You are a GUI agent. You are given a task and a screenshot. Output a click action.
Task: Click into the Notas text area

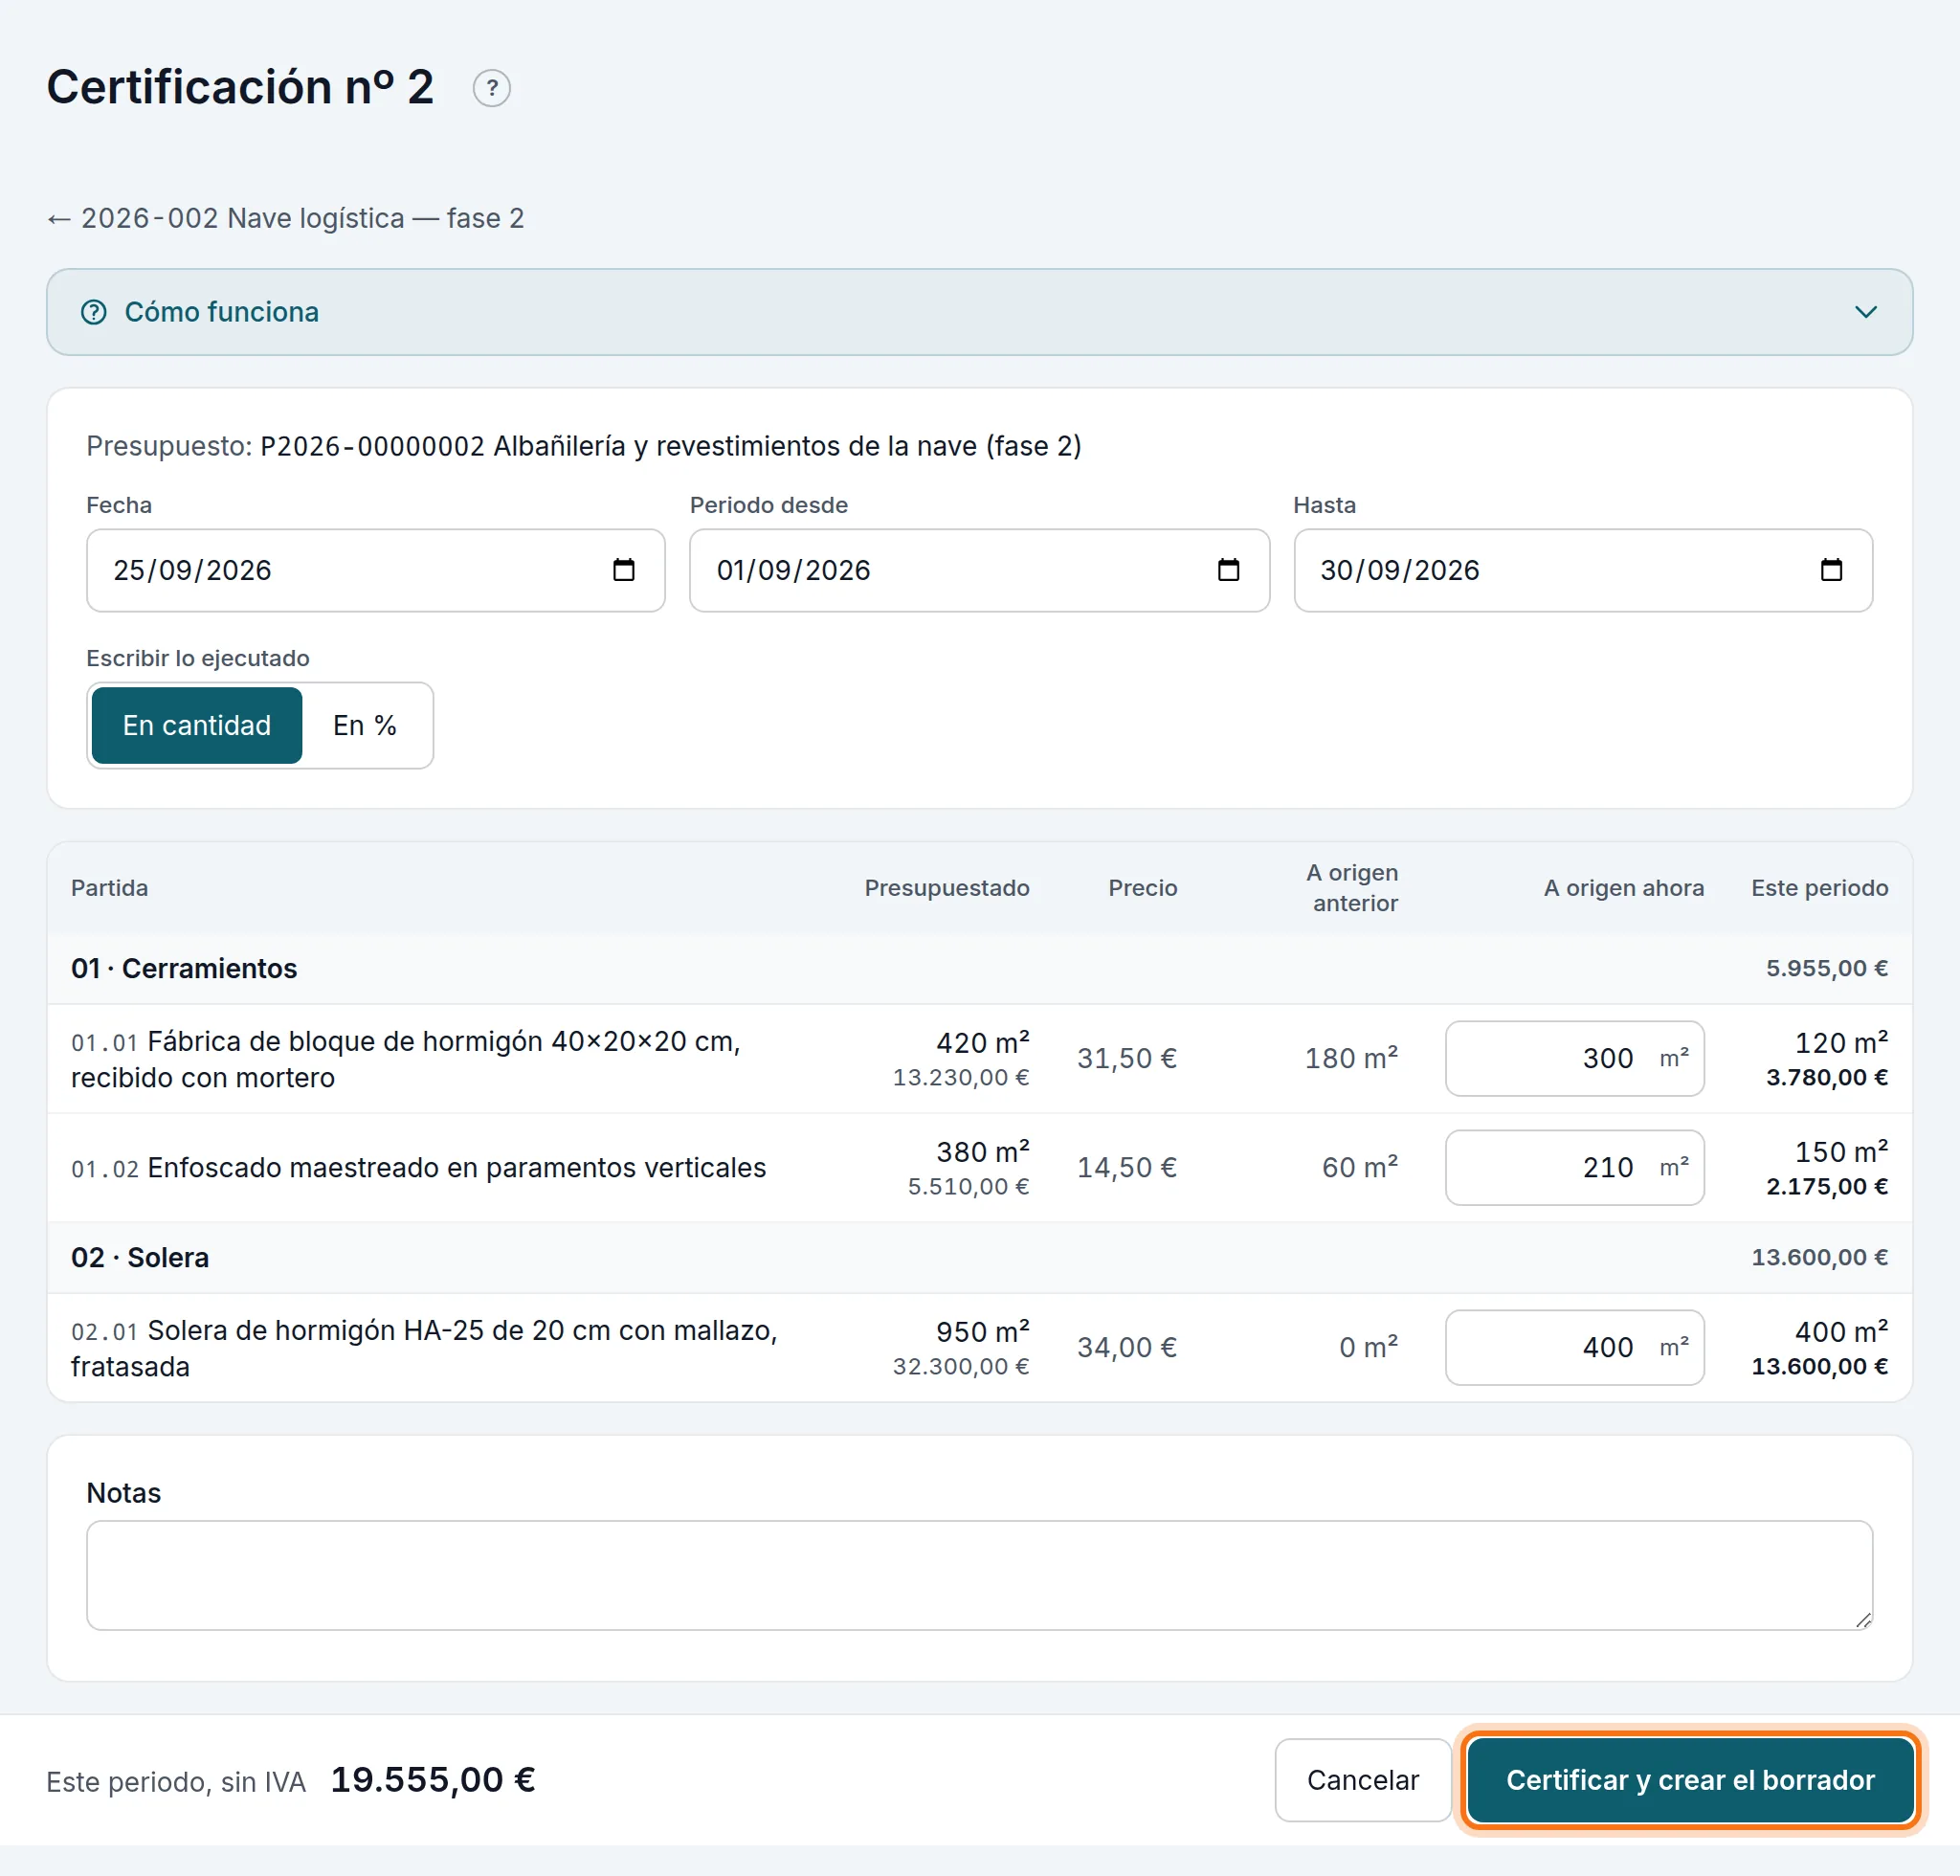point(979,1575)
